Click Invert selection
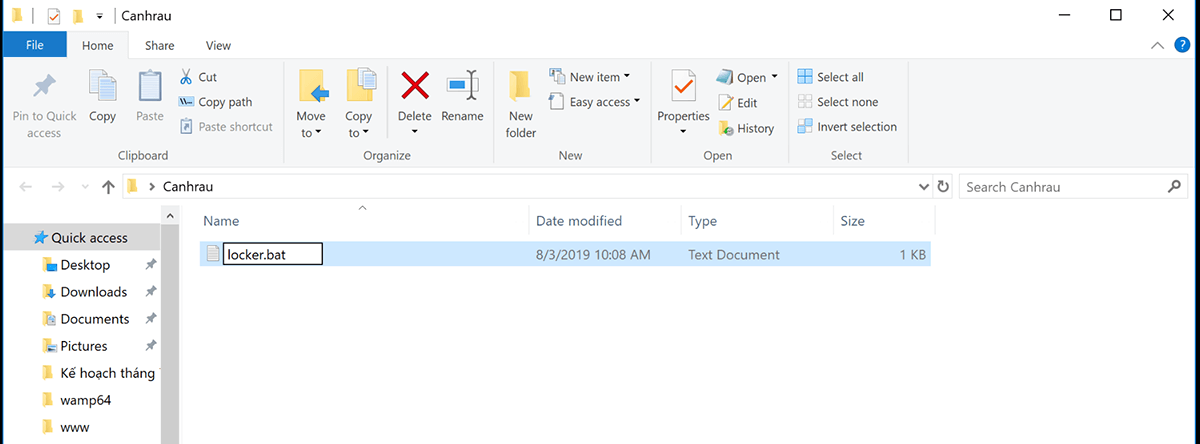The image size is (1200, 444). [x=846, y=127]
